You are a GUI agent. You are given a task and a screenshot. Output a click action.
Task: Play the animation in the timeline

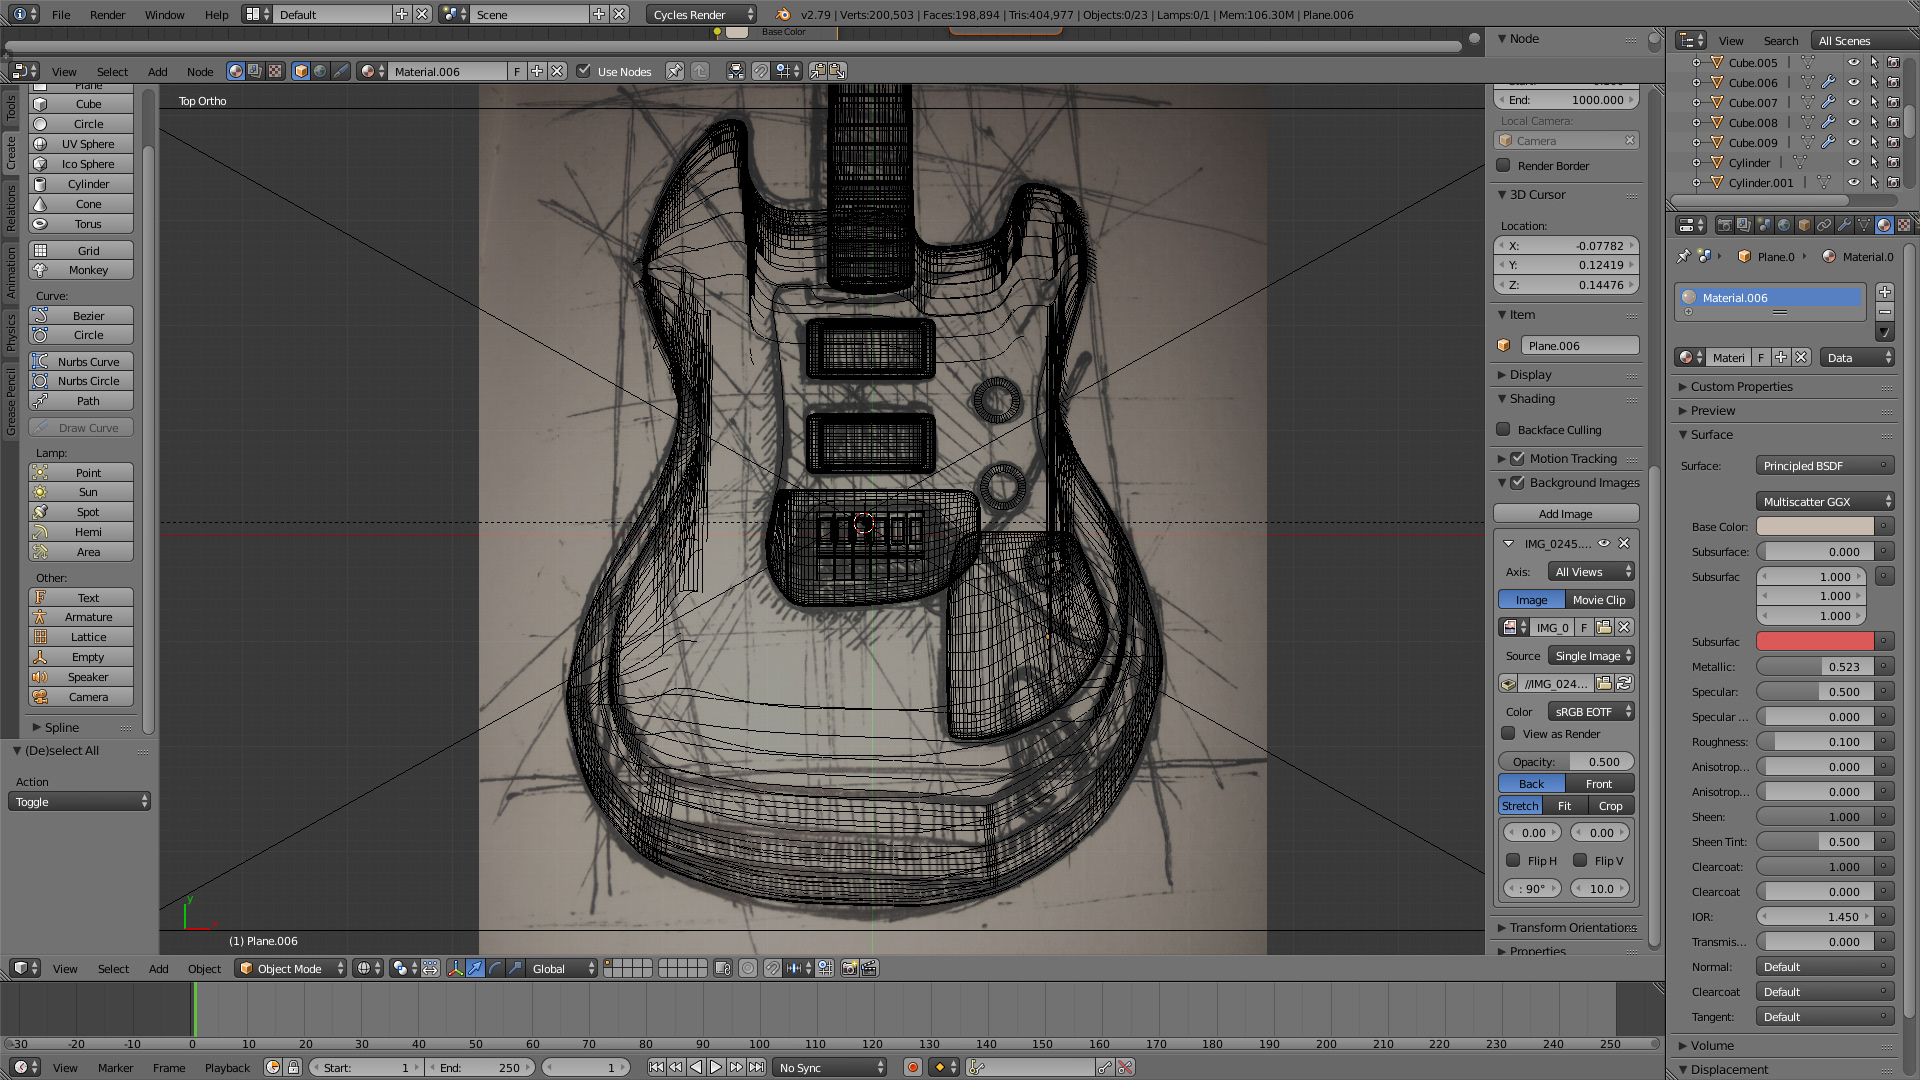coord(716,1067)
